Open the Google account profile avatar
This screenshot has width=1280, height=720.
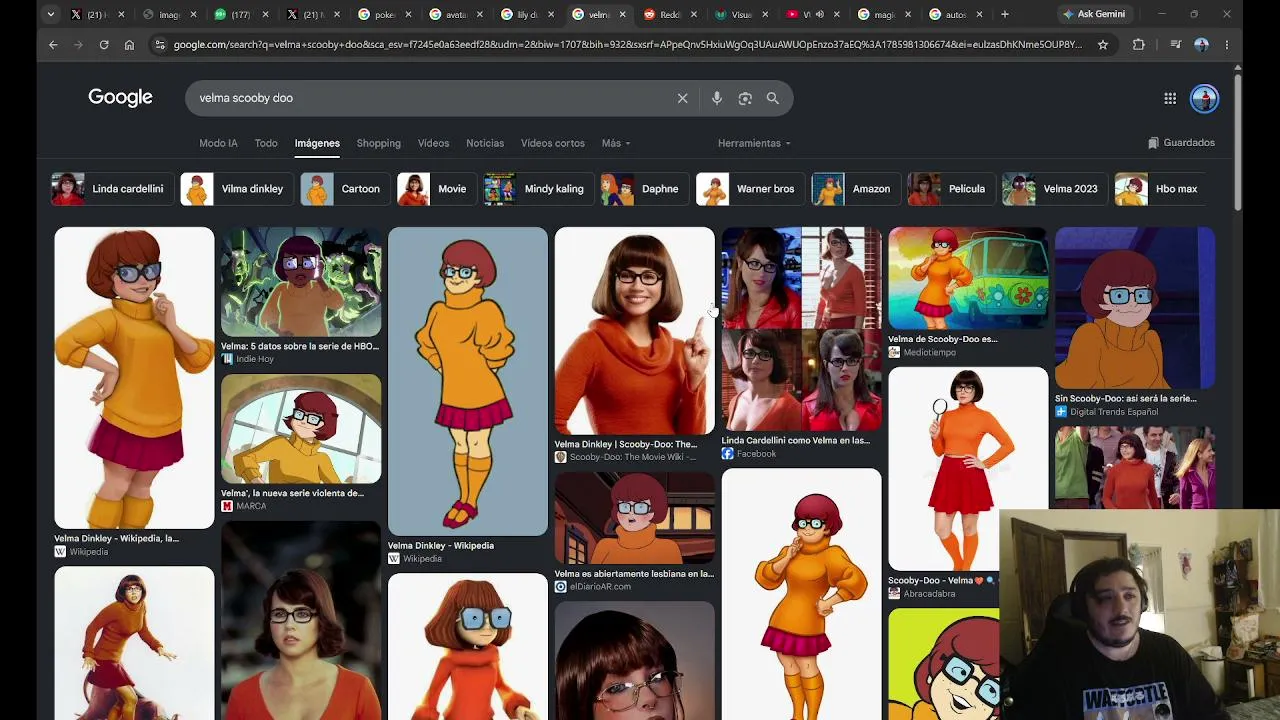click(1204, 98)
